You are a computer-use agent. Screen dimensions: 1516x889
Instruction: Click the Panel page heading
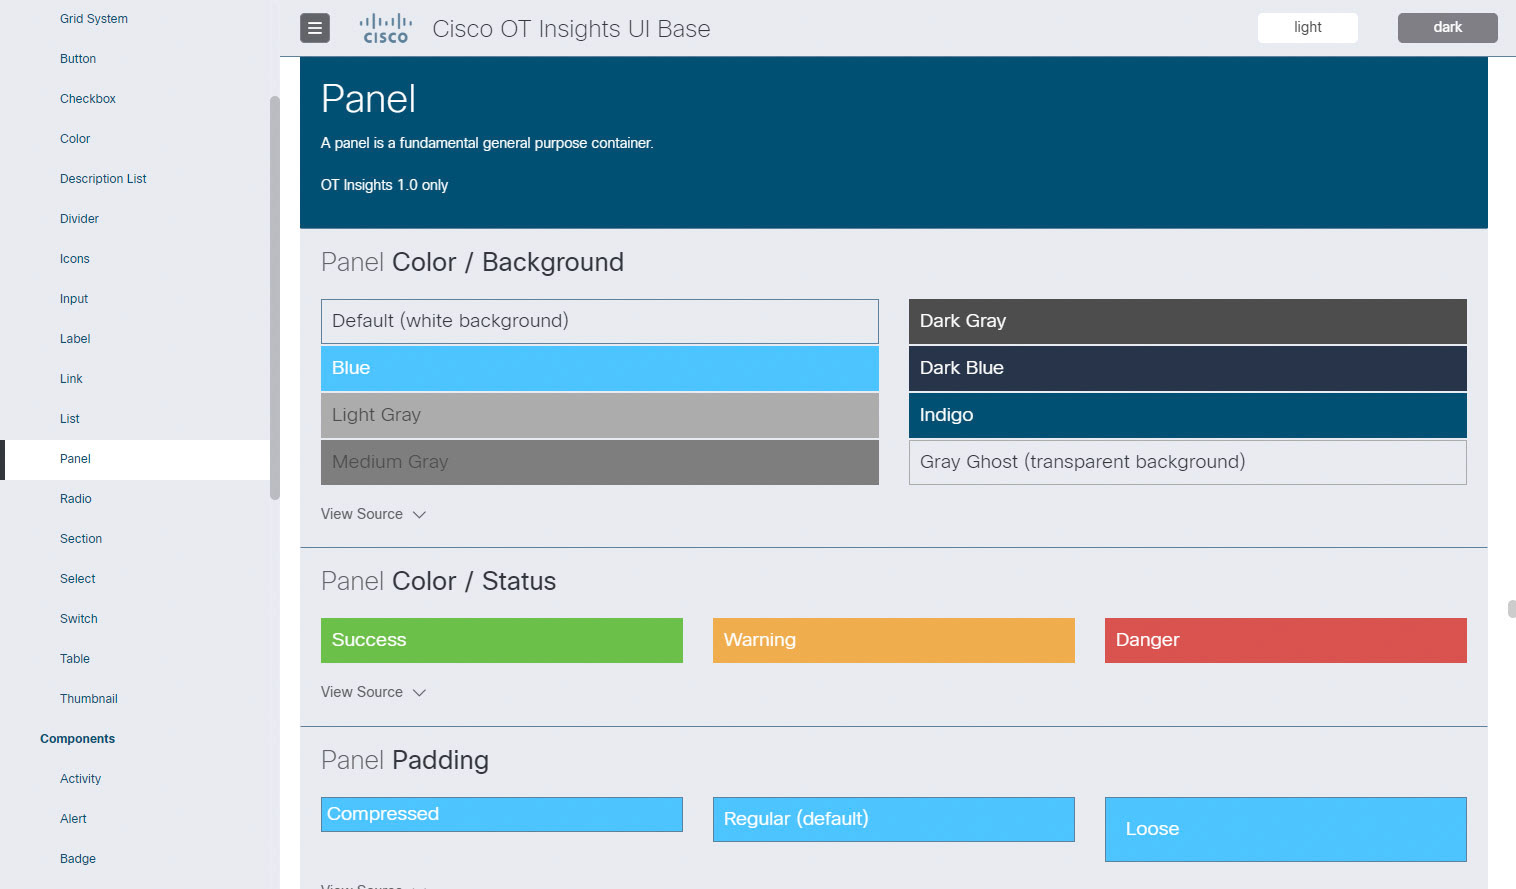point(368,99)
